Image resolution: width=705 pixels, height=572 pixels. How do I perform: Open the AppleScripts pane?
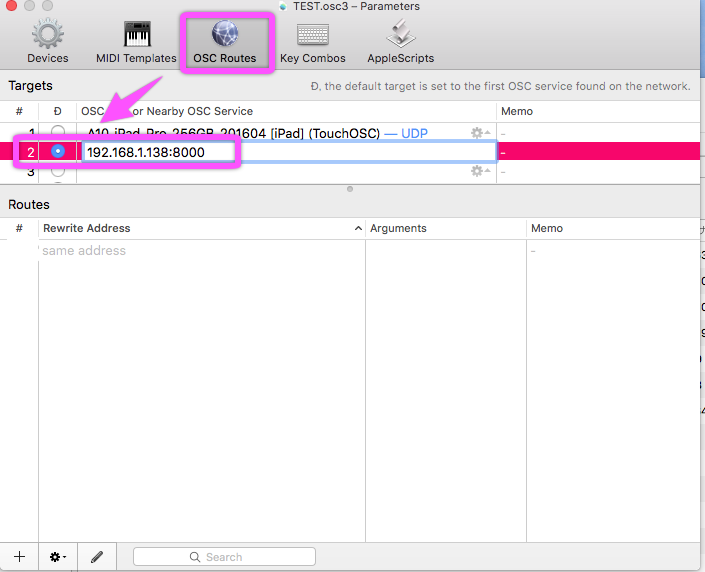(400, 42)
